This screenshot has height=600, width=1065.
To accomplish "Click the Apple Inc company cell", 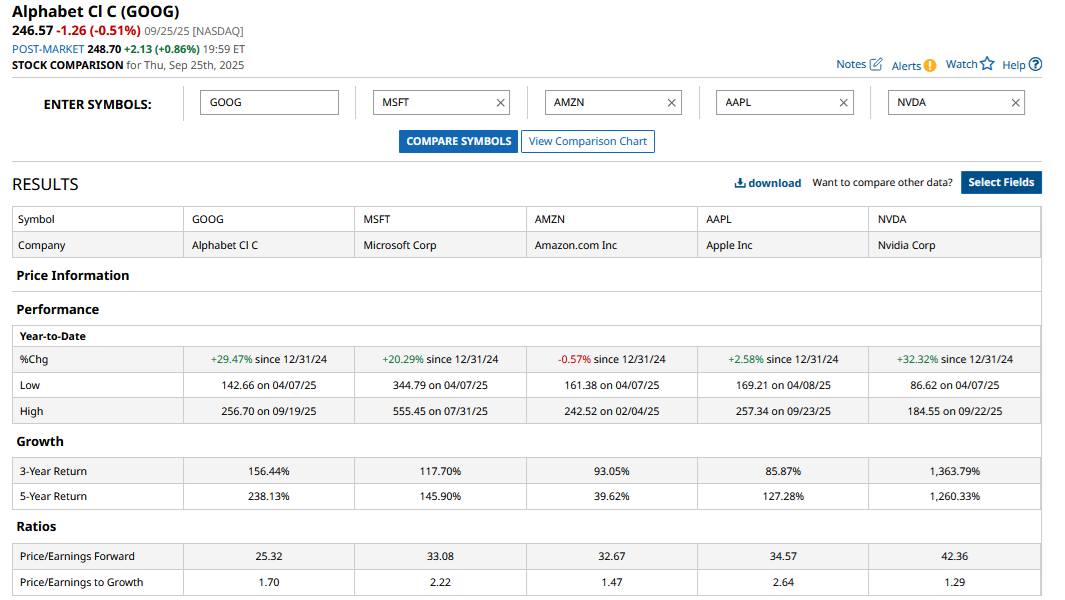I will tap(783, 245).
